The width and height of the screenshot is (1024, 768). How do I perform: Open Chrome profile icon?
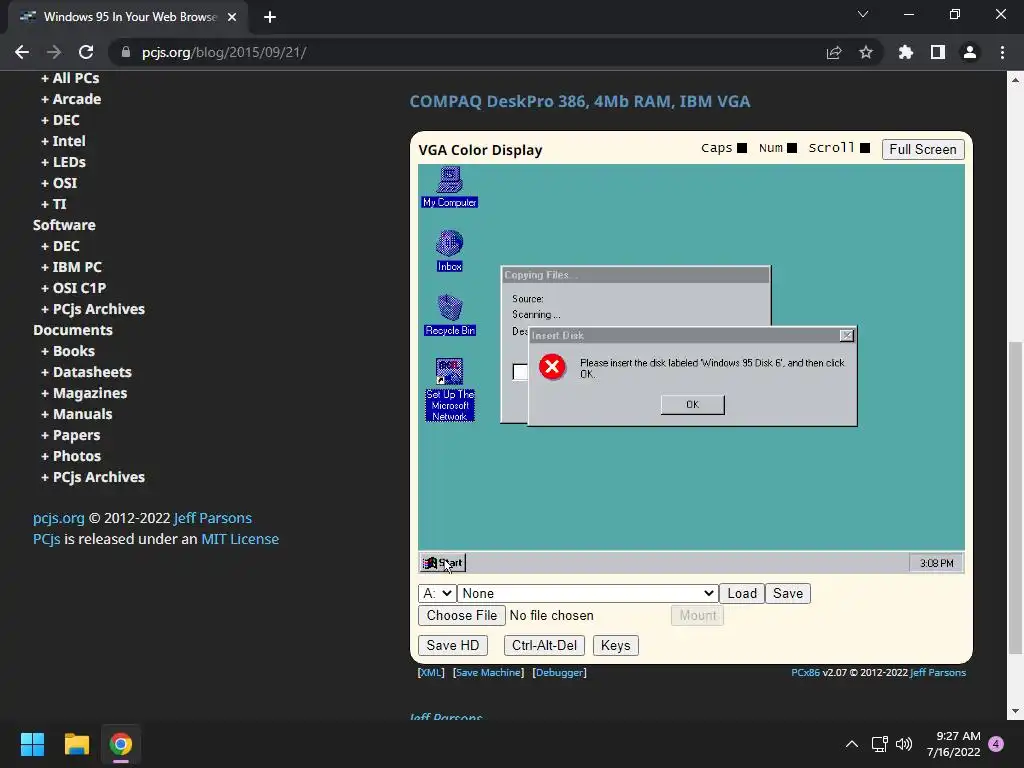click(x=970, y=52)
